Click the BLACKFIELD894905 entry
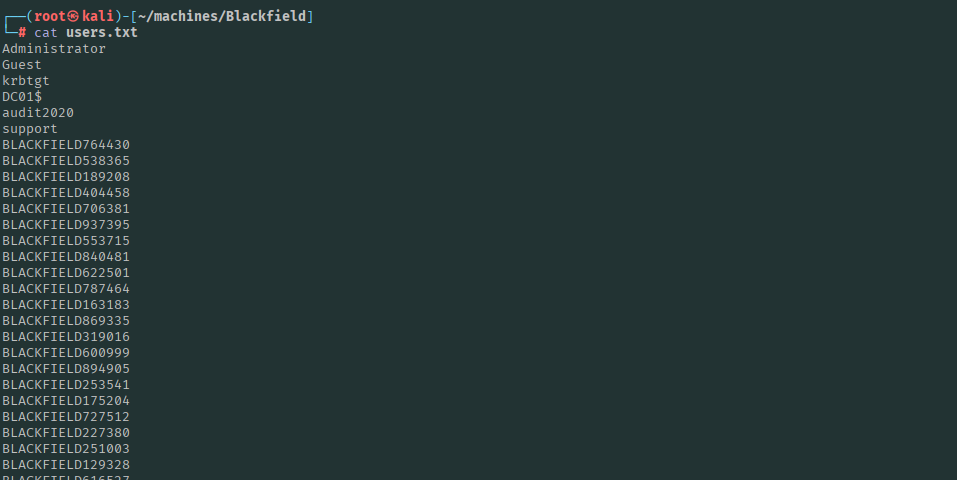Image resolution: width=957 pixels, height=480 pixels. click(x=66, y=369)
